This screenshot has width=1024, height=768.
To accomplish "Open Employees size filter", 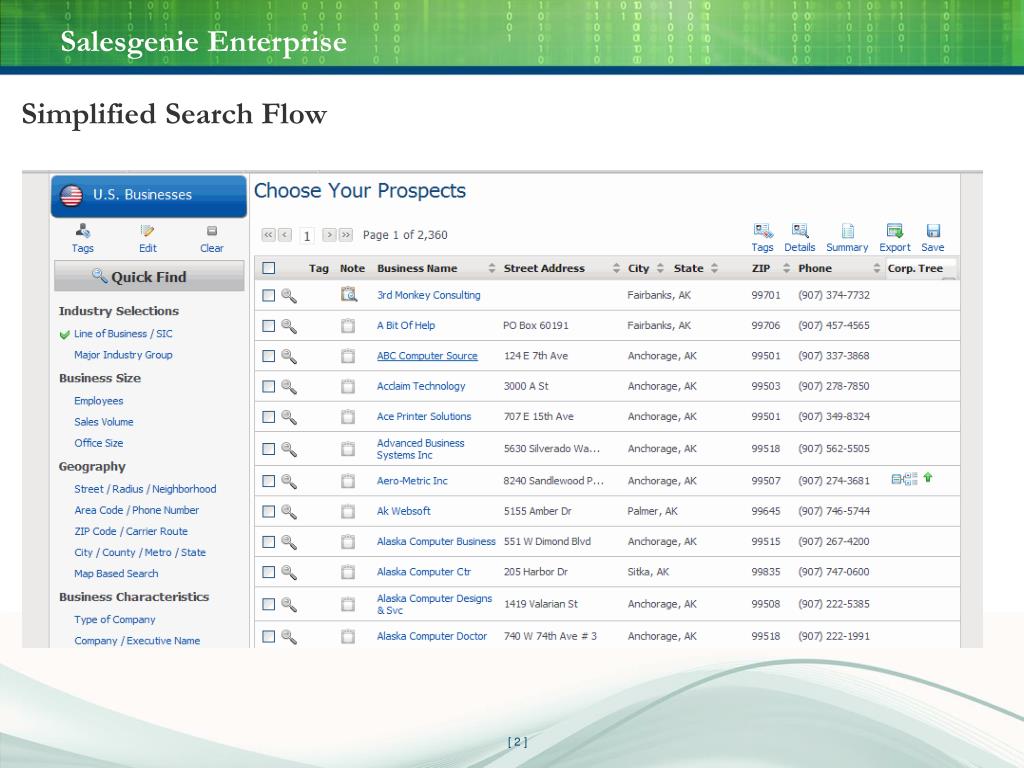I will 99,401.
